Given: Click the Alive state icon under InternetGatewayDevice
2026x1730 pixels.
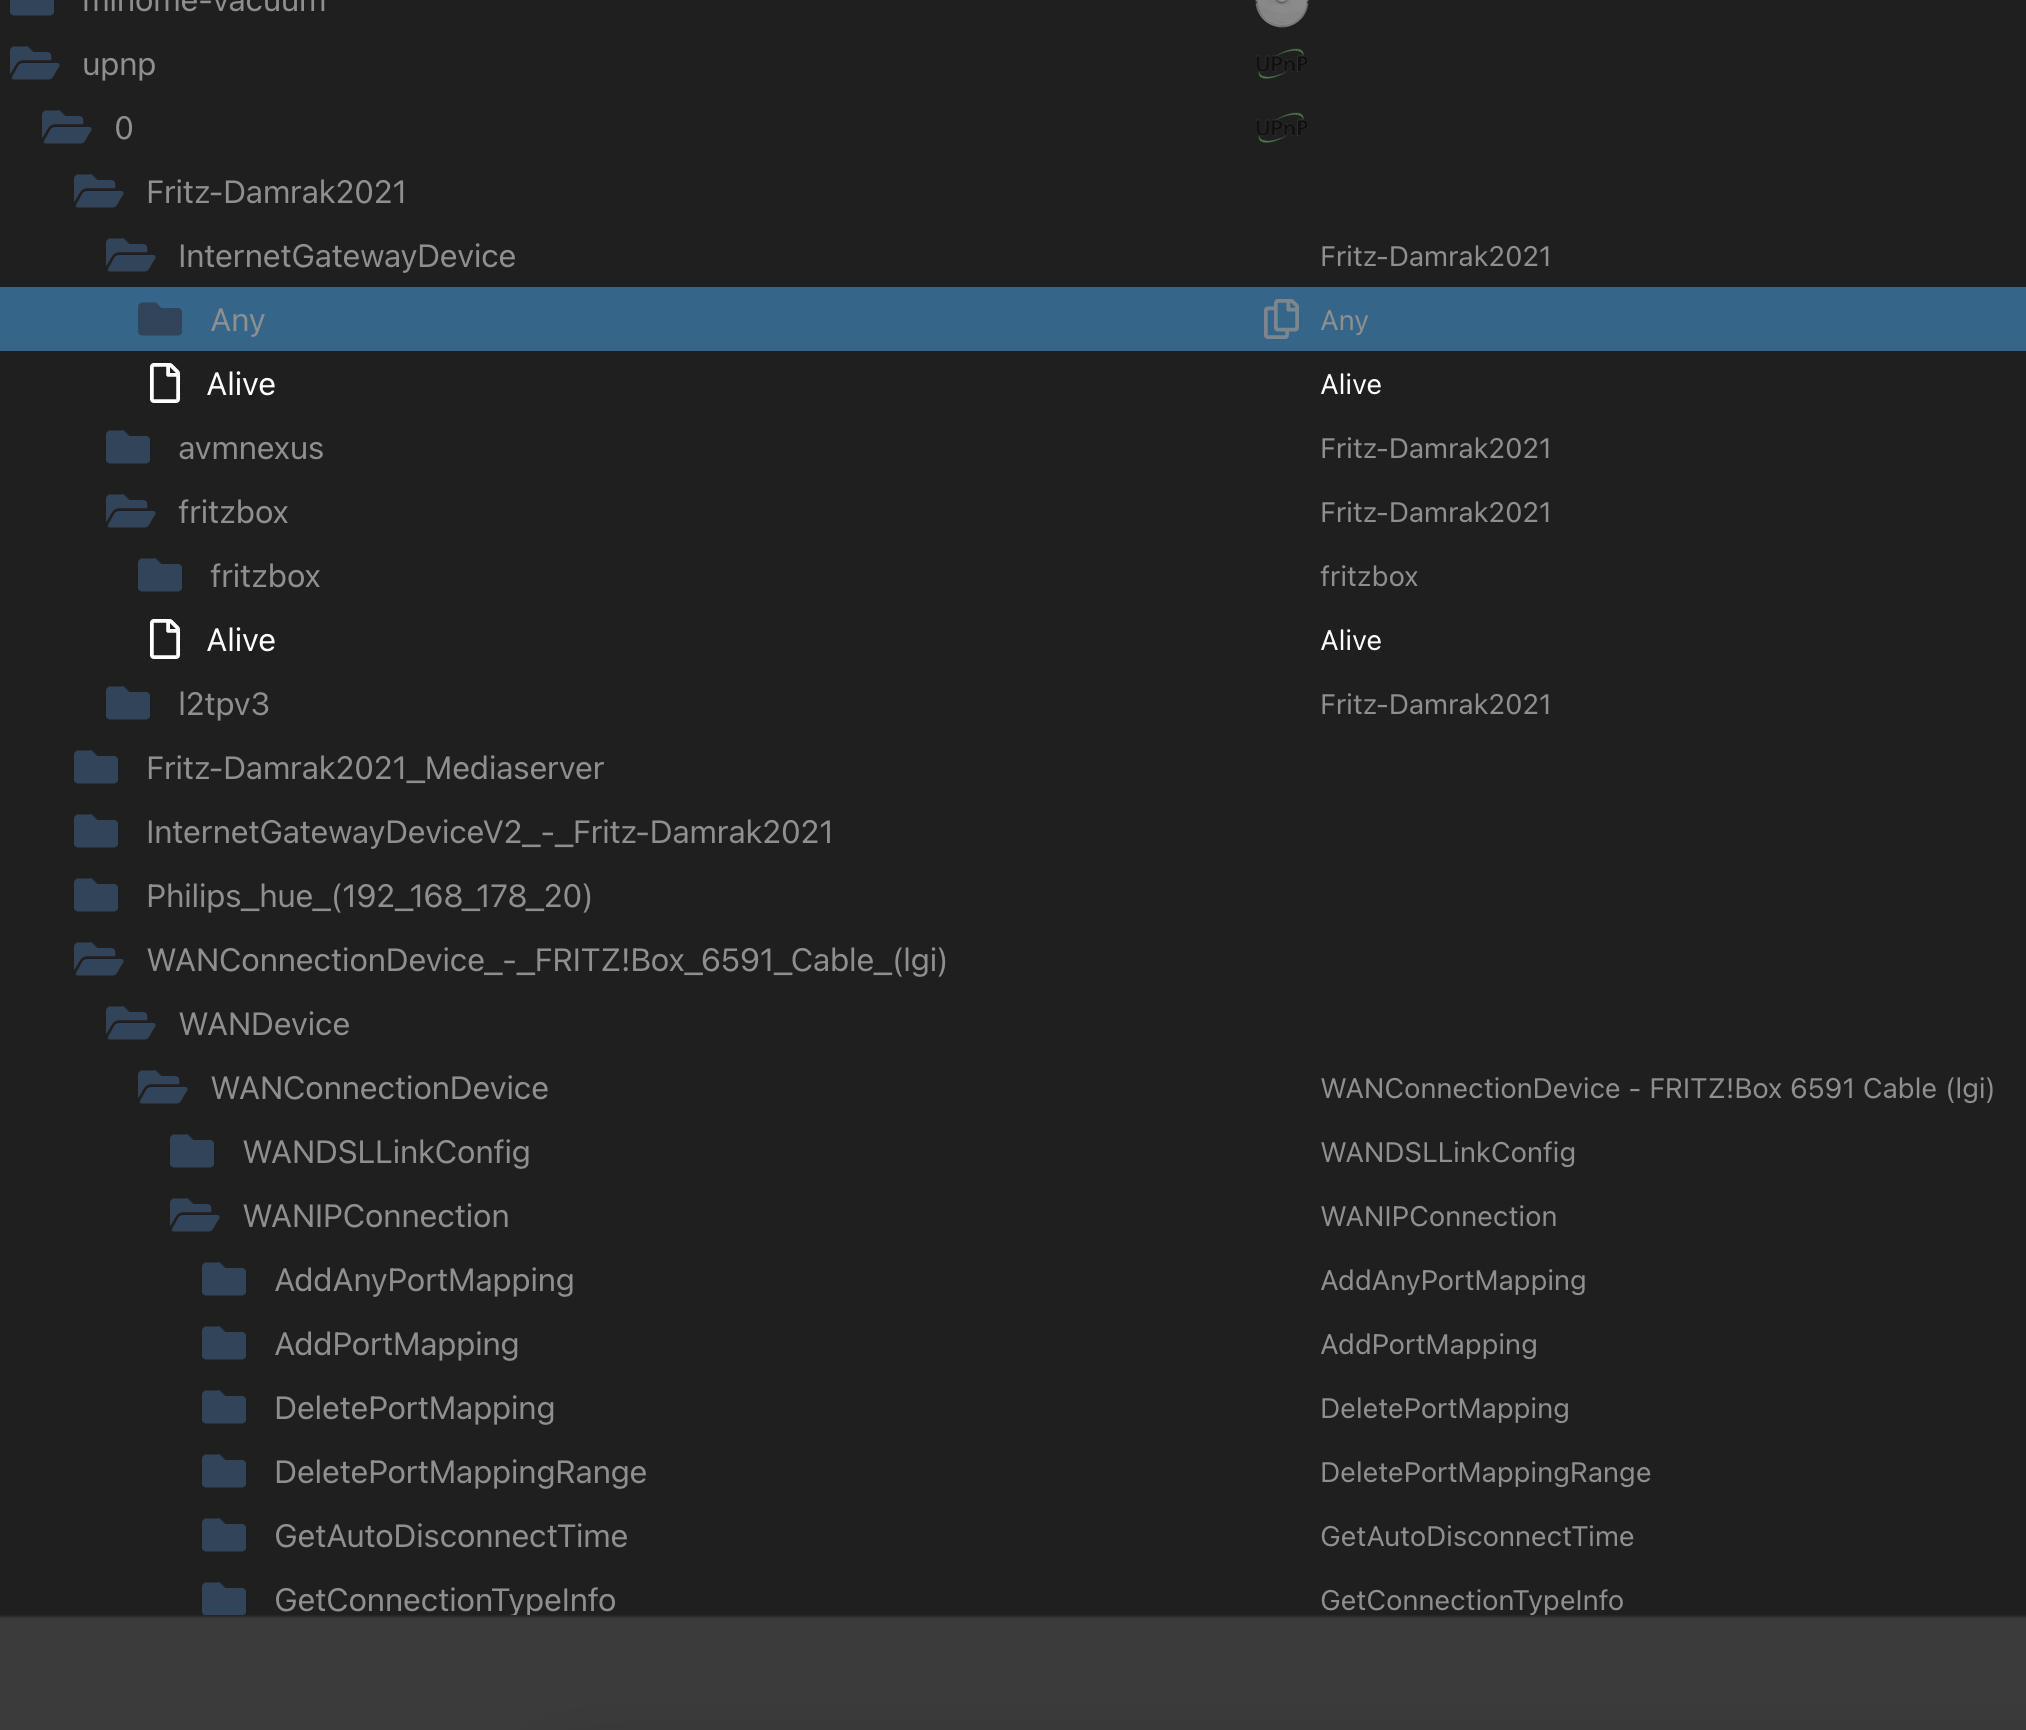Looking at the screenshot, I should click(165, 383).
